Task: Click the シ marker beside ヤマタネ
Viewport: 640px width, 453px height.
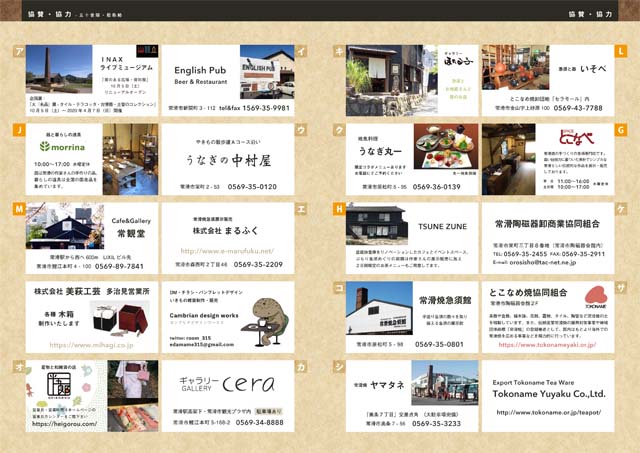Action: pyautogui.click(x=339, y=366)
